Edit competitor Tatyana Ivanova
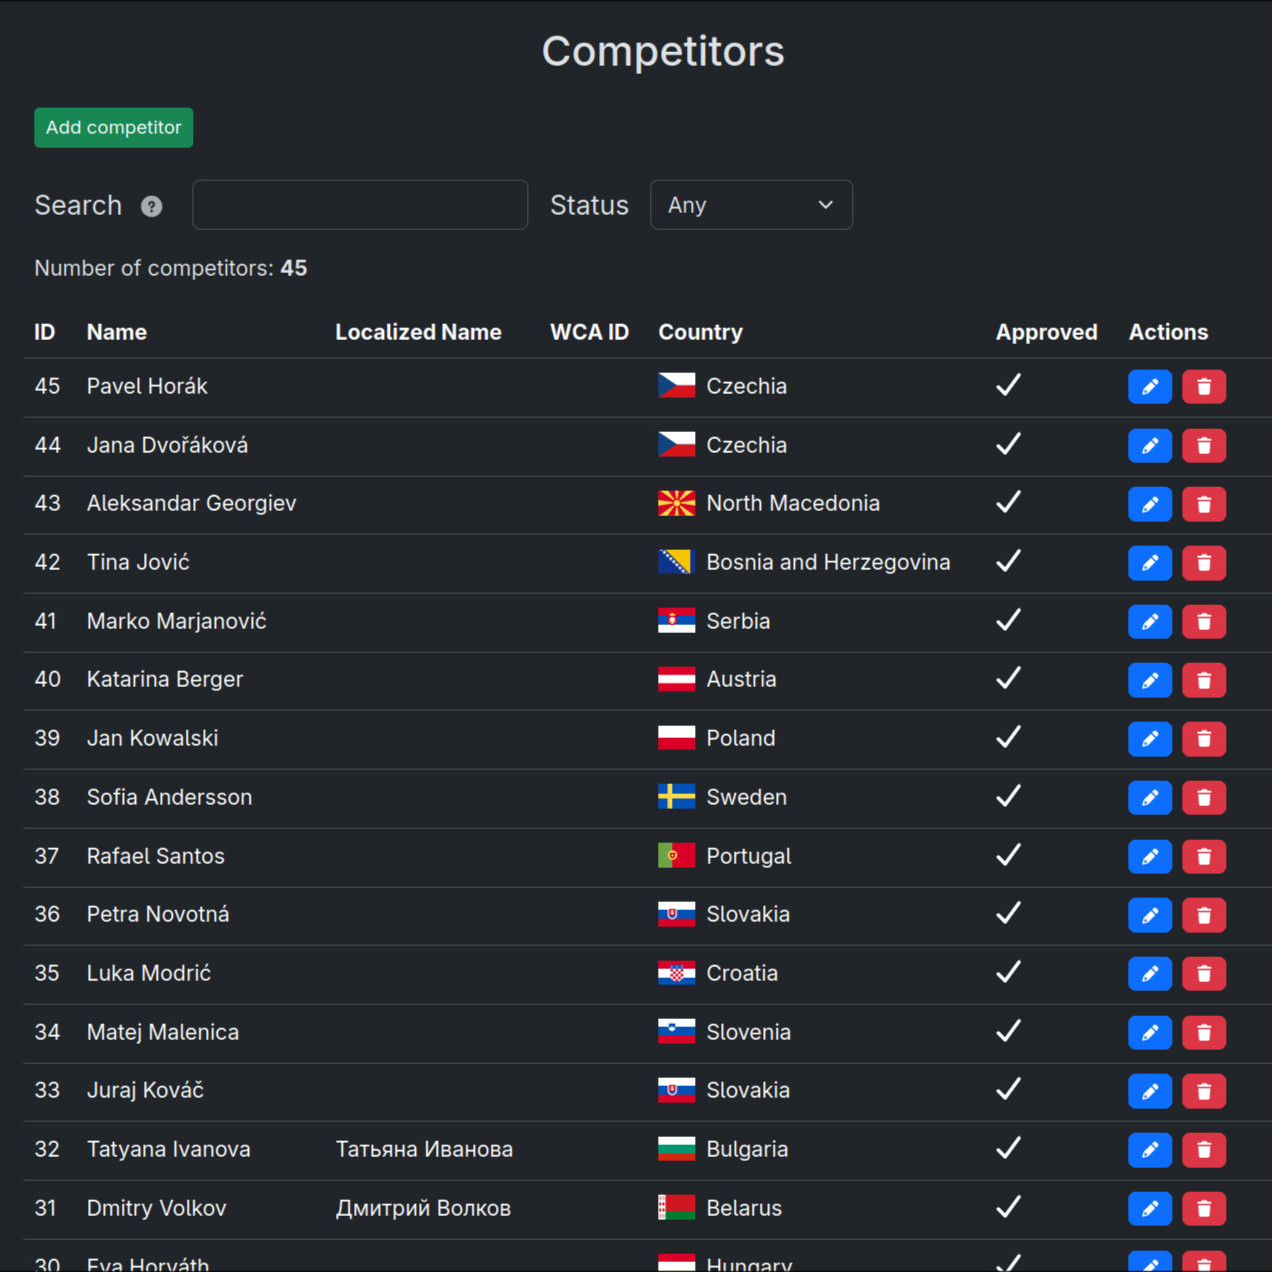 [1149, 1150]
